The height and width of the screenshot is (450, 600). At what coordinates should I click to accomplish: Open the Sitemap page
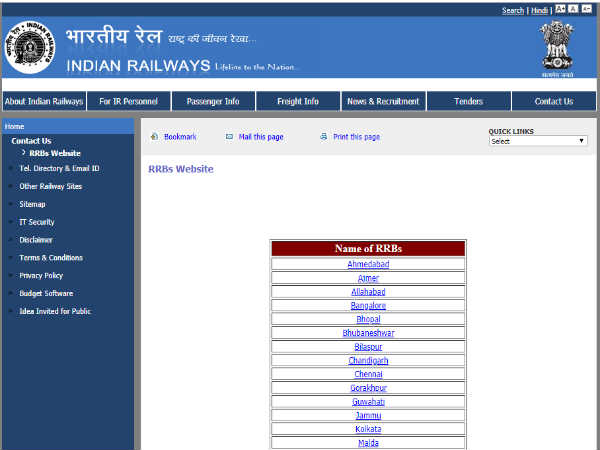(x=33, y=204)
